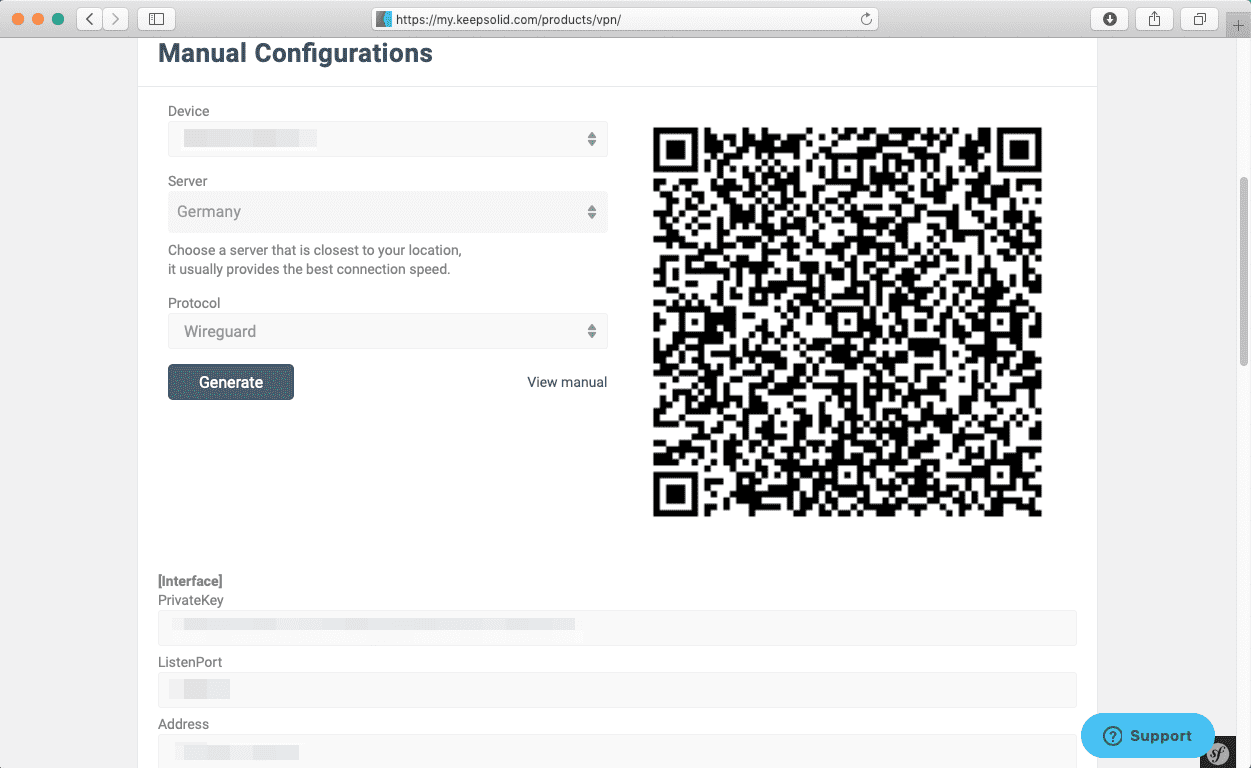This screenshot has width=1251, height=768.
Task: Click the Support chat button
Action: 1147,736
